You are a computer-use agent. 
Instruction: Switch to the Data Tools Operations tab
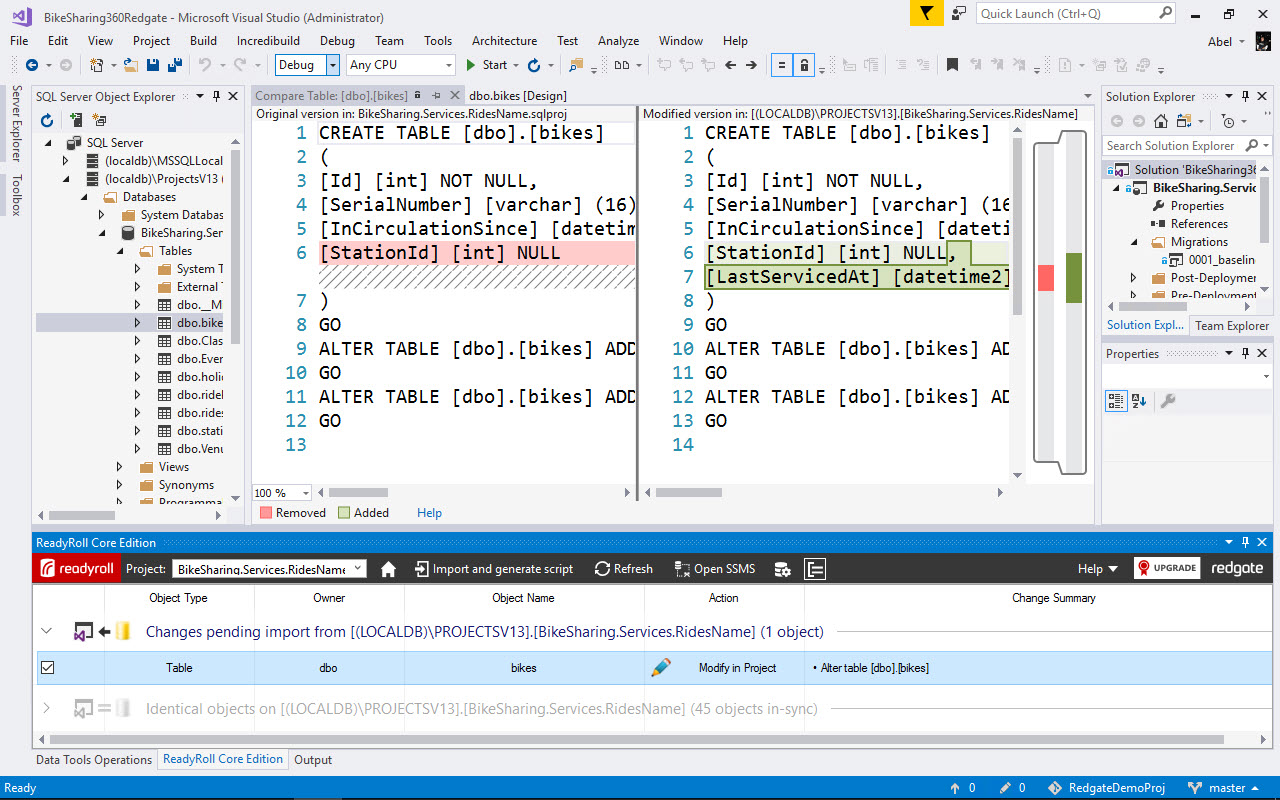(94, 760)
